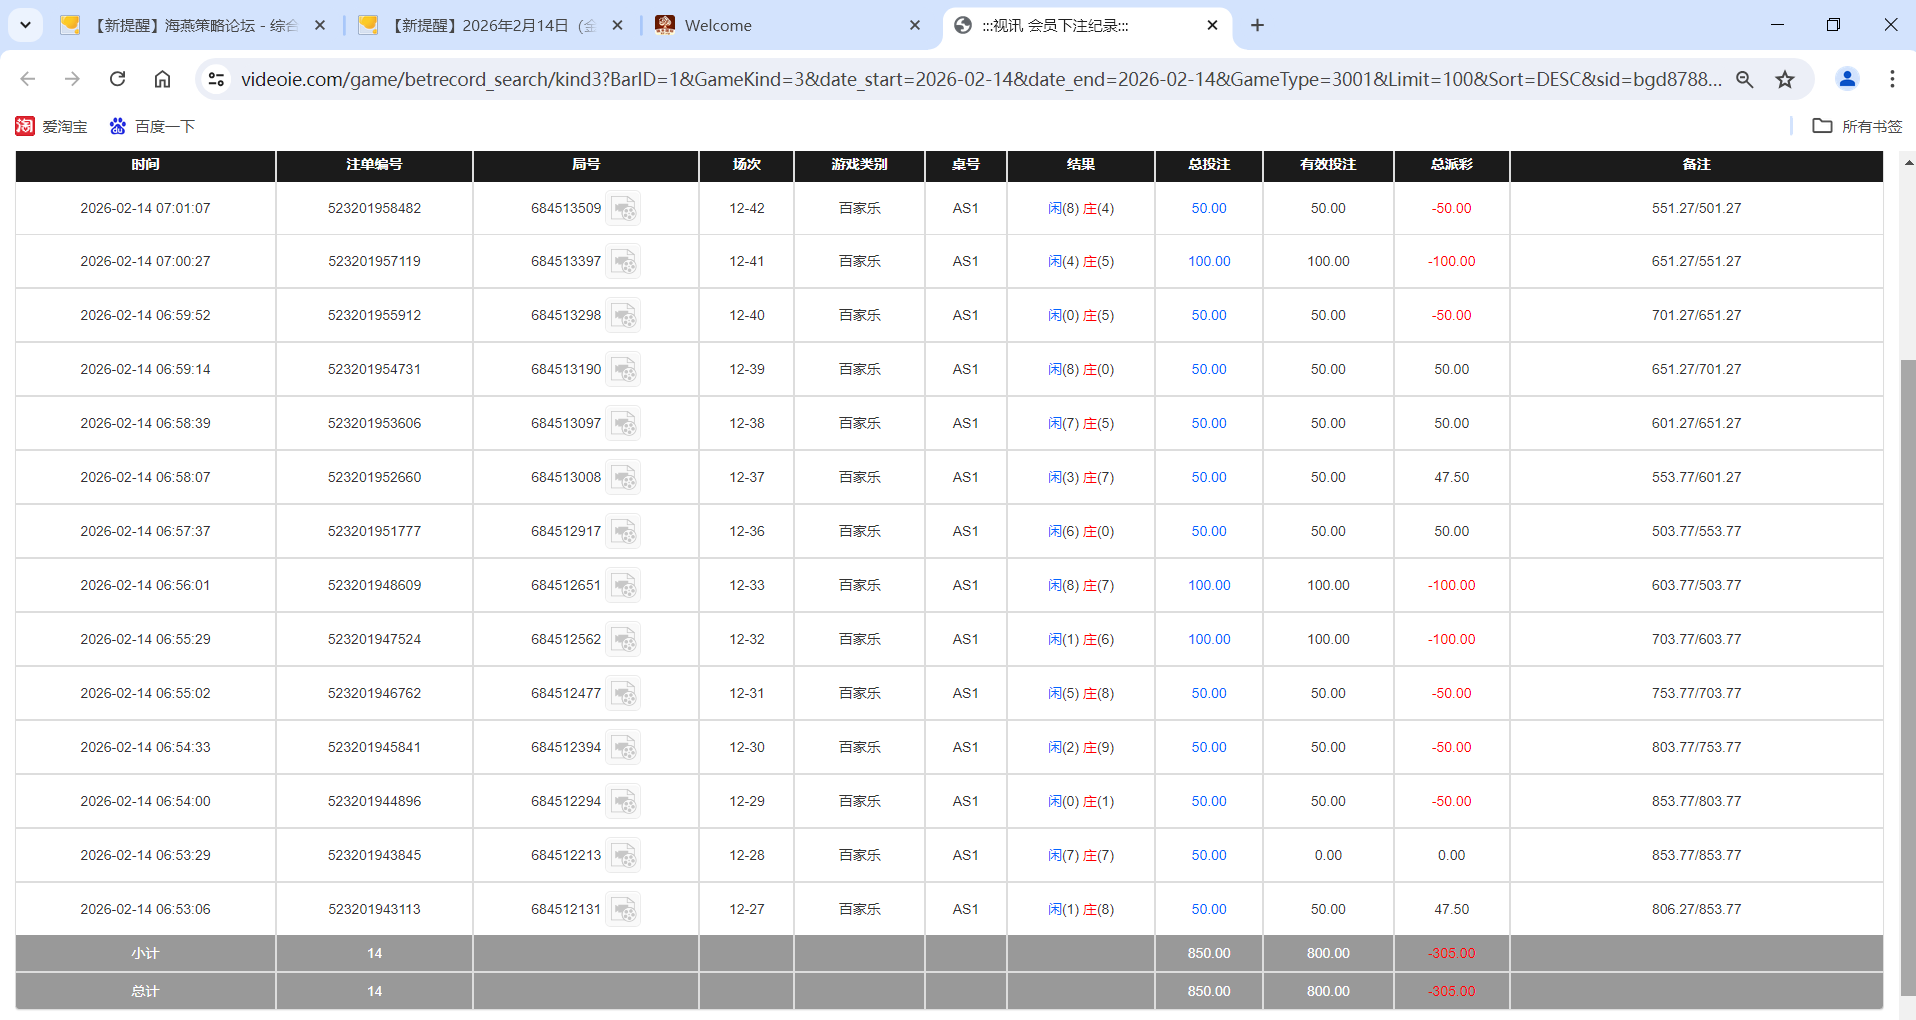
Task: Expand the 所有书签 bookmarks folder
Action: click(1857, 126)
